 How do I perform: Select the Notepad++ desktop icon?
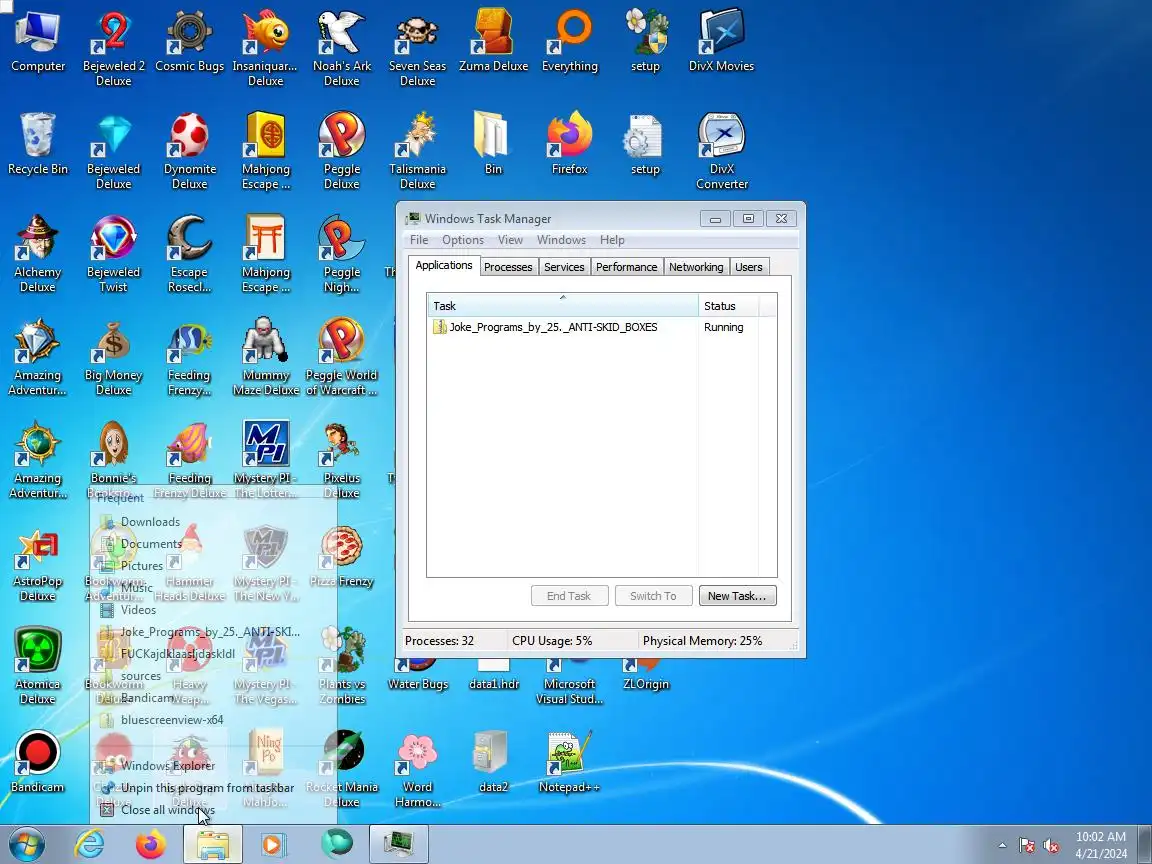click(x=569, y=761)
